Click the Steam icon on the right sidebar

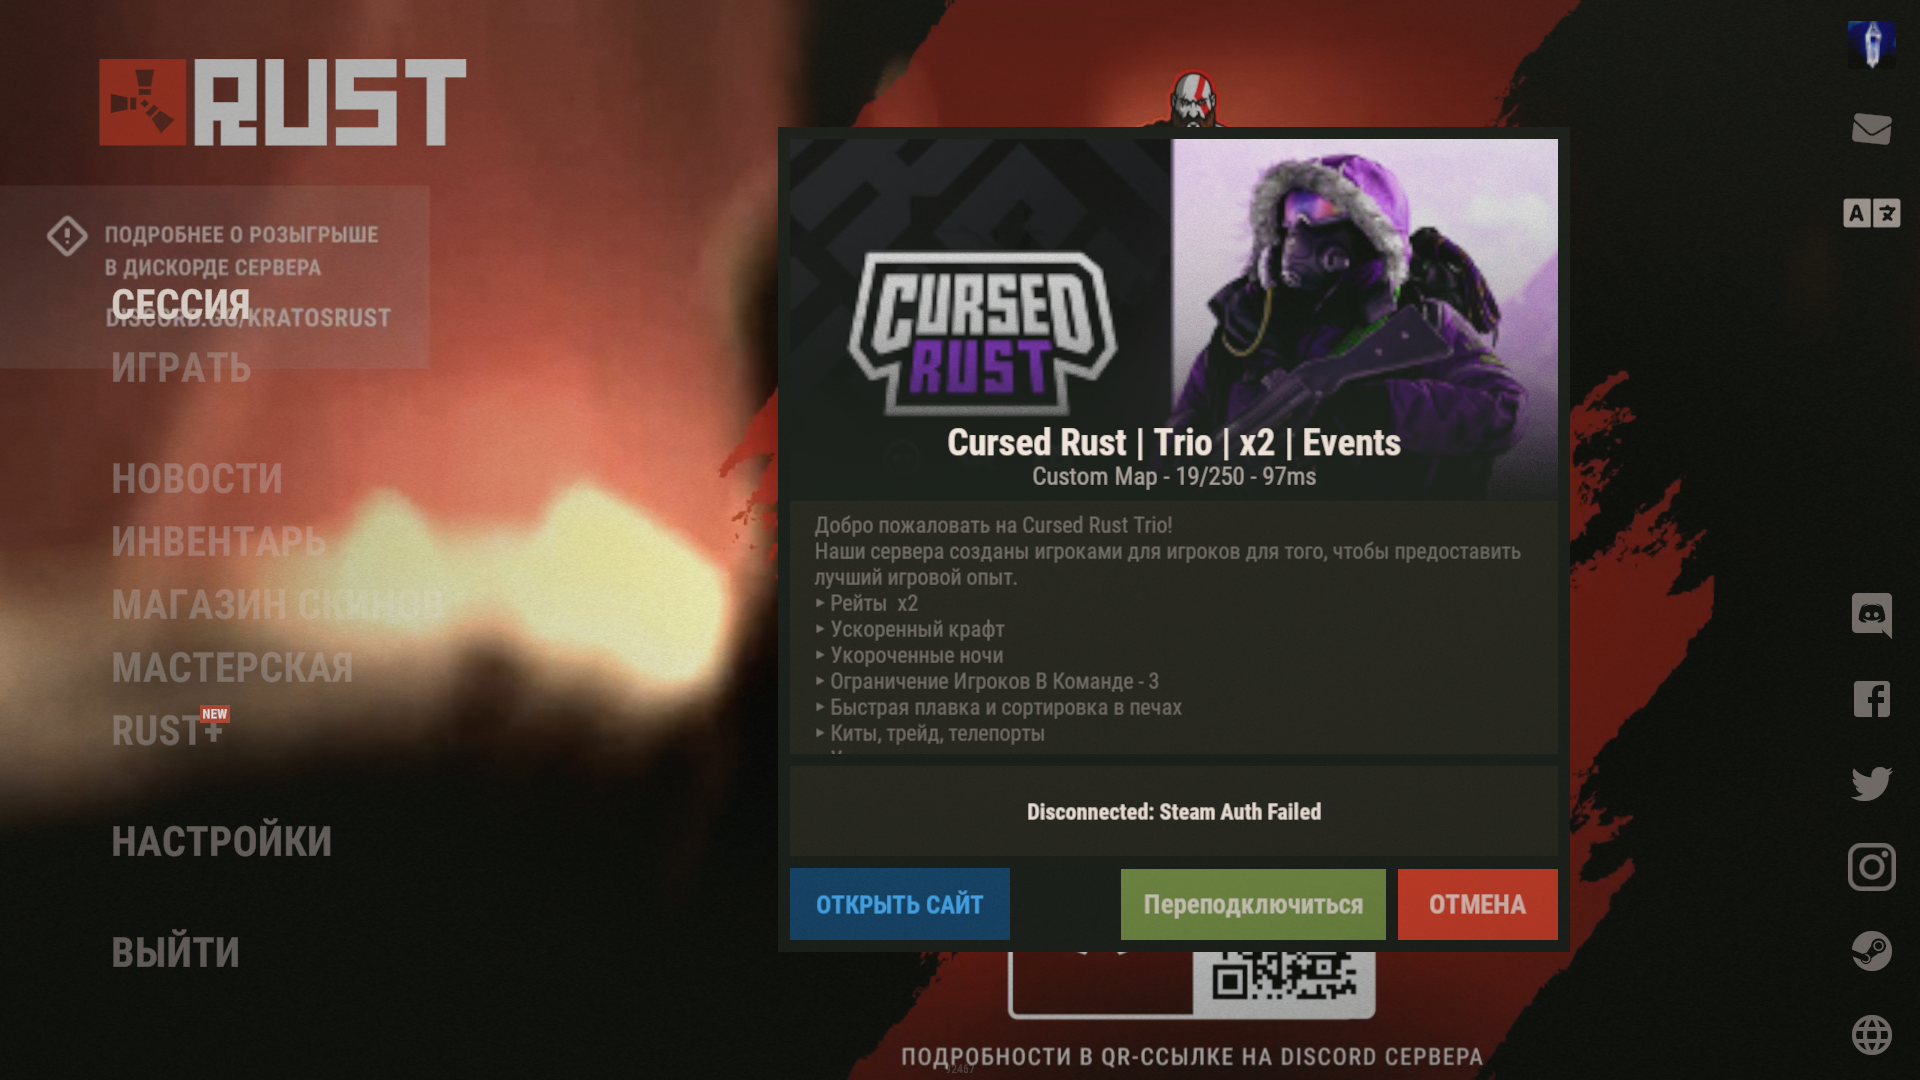(x=1873, y=947)
